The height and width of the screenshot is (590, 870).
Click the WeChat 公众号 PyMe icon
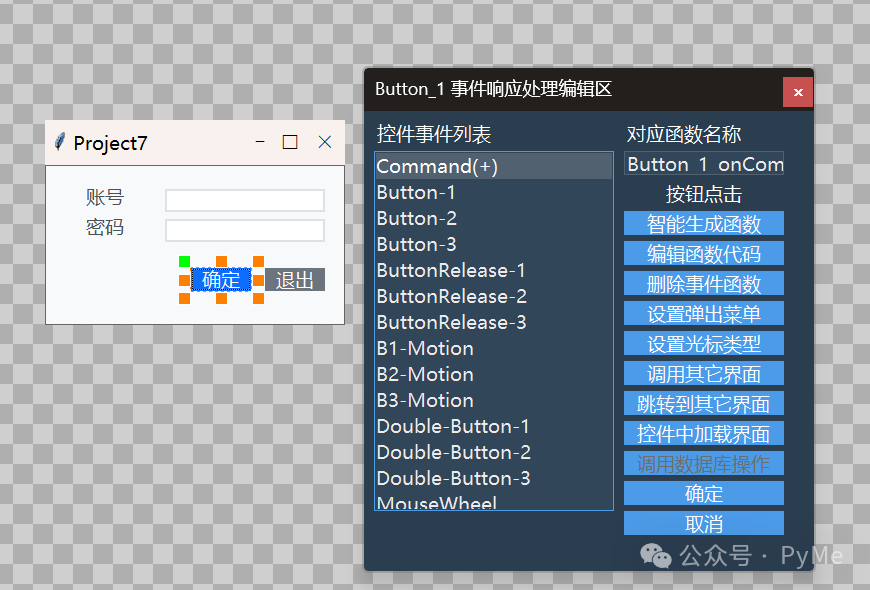pyautogui.click(x=654, y=555)
